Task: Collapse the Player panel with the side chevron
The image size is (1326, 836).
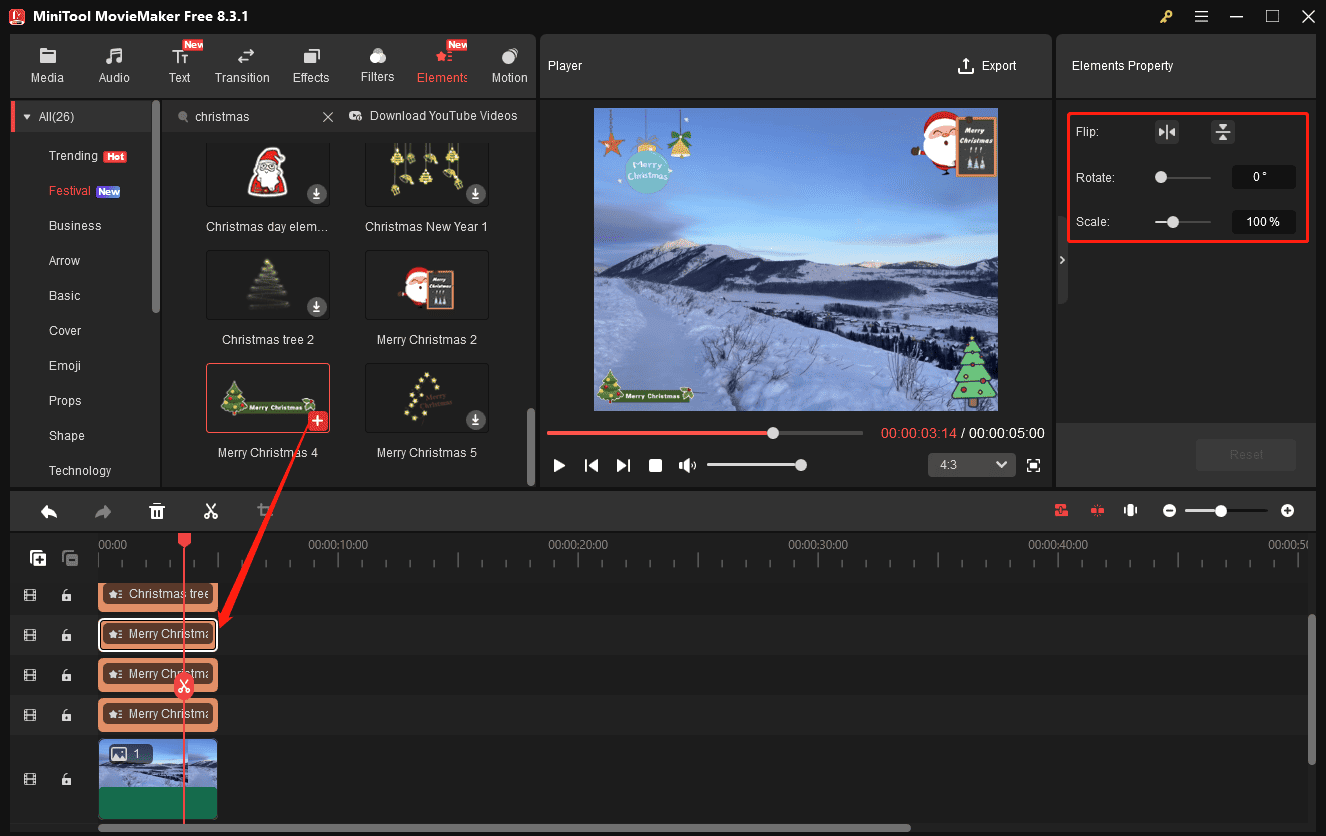Action: 1062,258
